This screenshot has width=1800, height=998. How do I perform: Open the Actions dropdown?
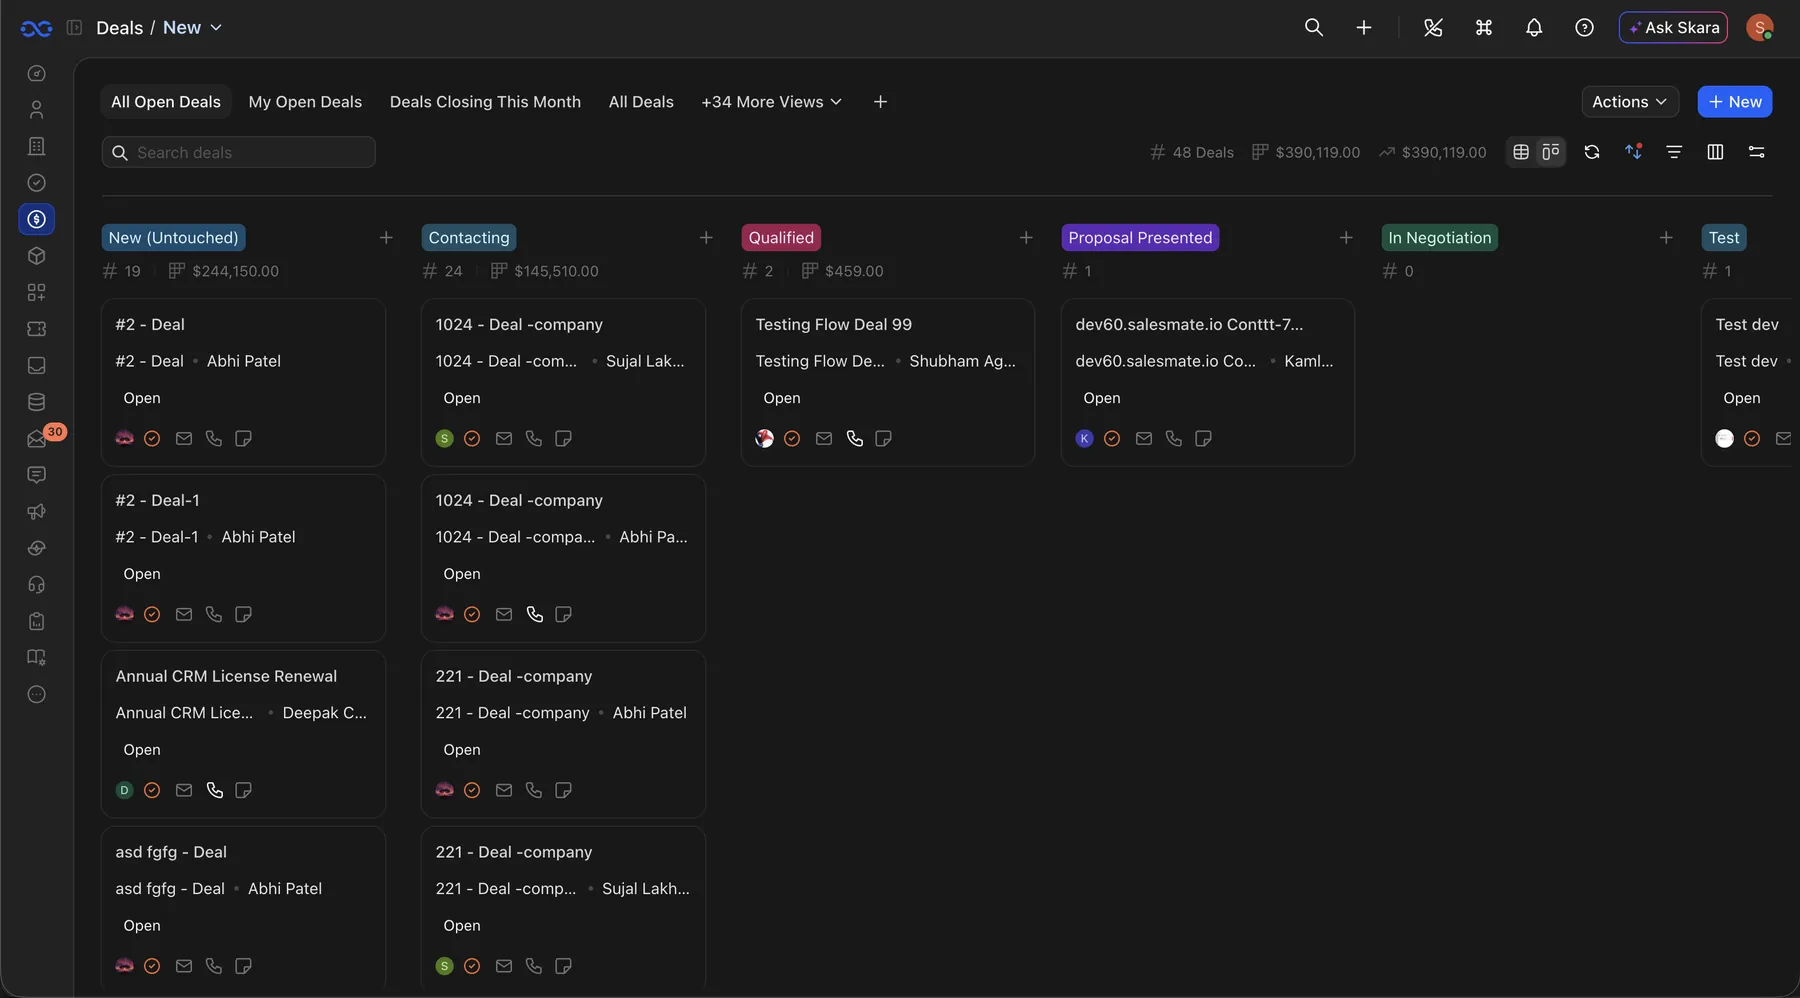(x=1630, y=102)
